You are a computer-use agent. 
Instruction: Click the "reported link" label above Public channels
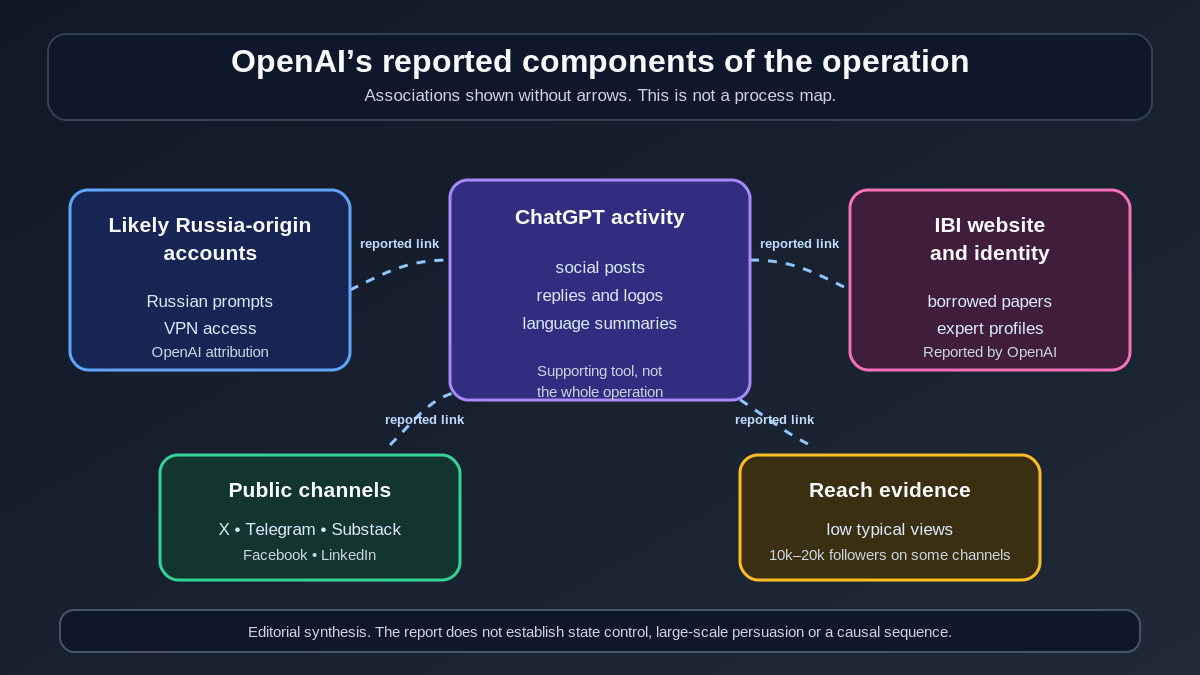pyautogui.click(x=425, y=420)
